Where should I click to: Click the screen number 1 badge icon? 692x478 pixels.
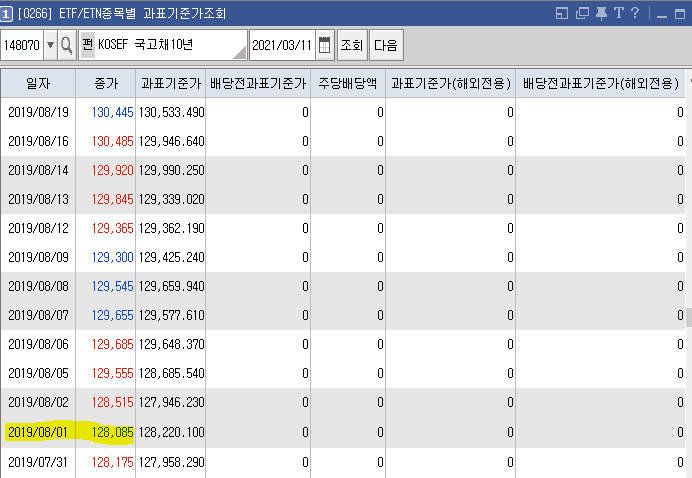point(7,14)
